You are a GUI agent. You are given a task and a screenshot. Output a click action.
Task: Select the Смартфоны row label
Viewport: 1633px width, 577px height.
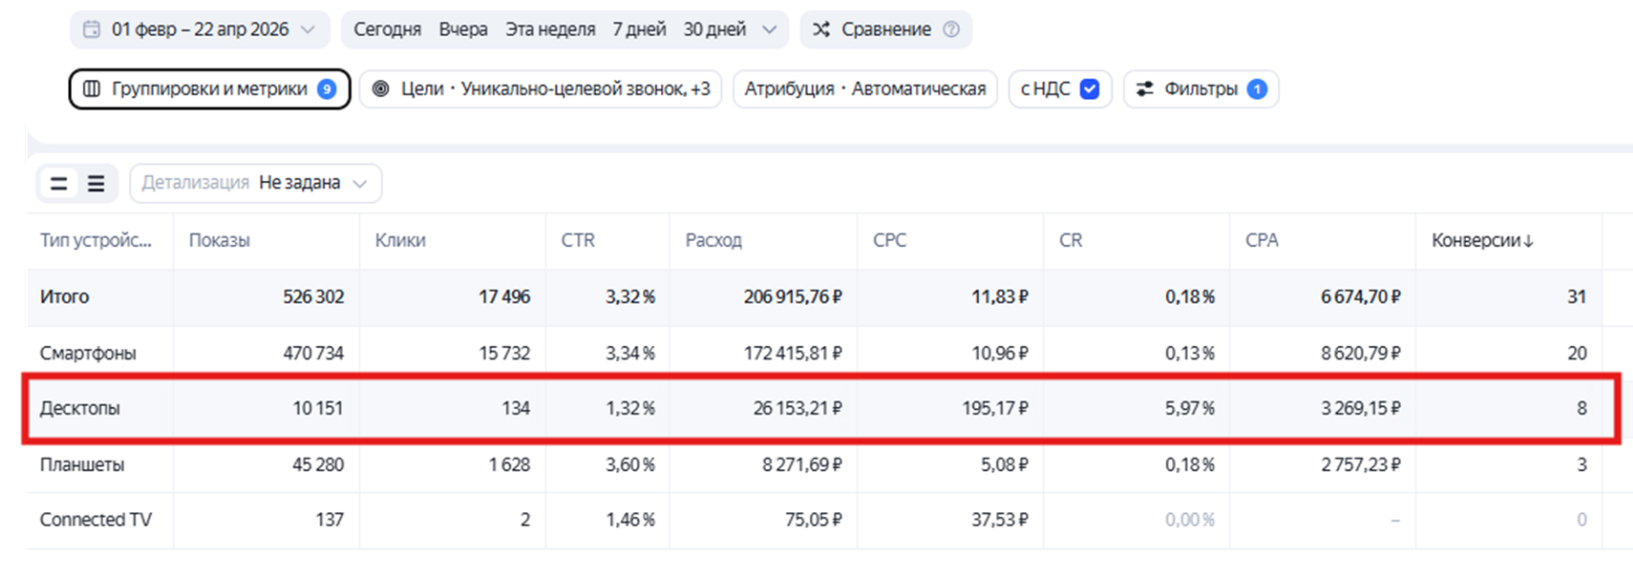[x=88, y=353]
